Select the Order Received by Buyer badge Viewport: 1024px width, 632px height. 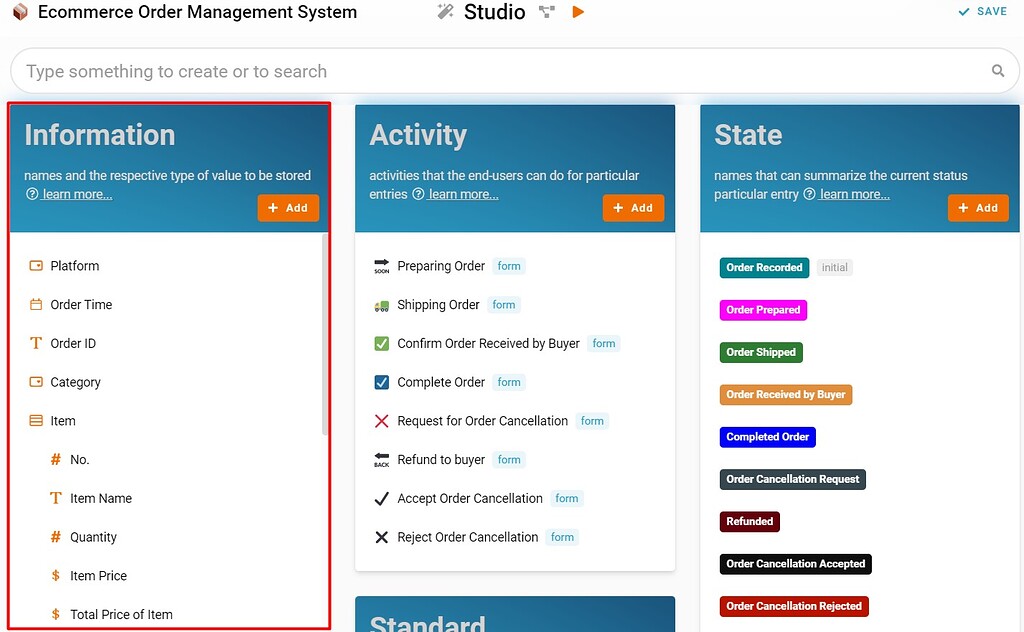(x=786, y=394)
